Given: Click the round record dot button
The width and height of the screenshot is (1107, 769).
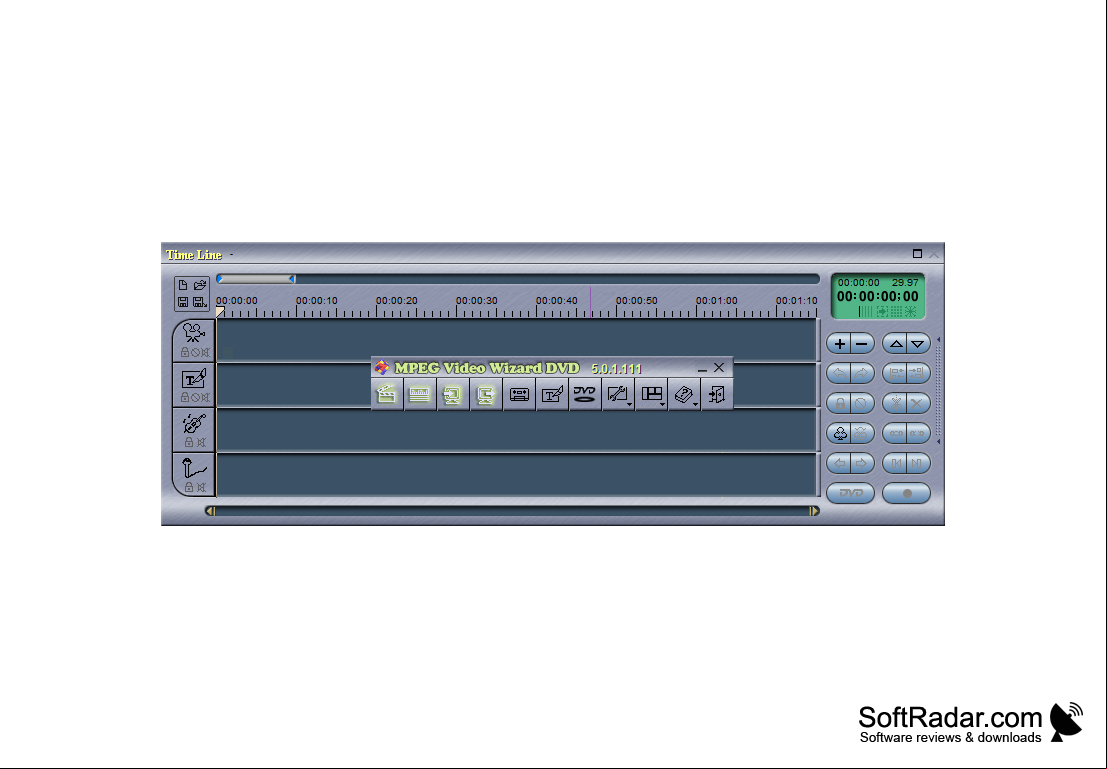Looking at the screenshot, I should 906,493.
